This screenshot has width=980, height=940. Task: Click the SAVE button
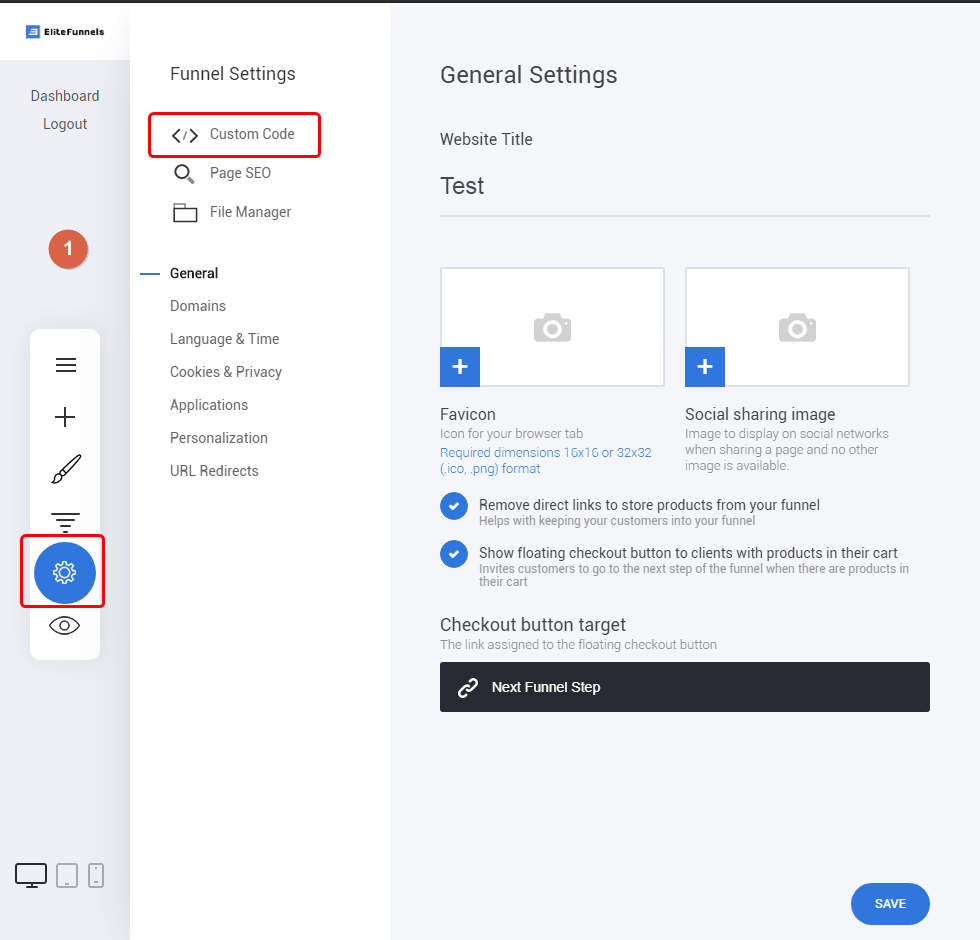tap(890, 904)
